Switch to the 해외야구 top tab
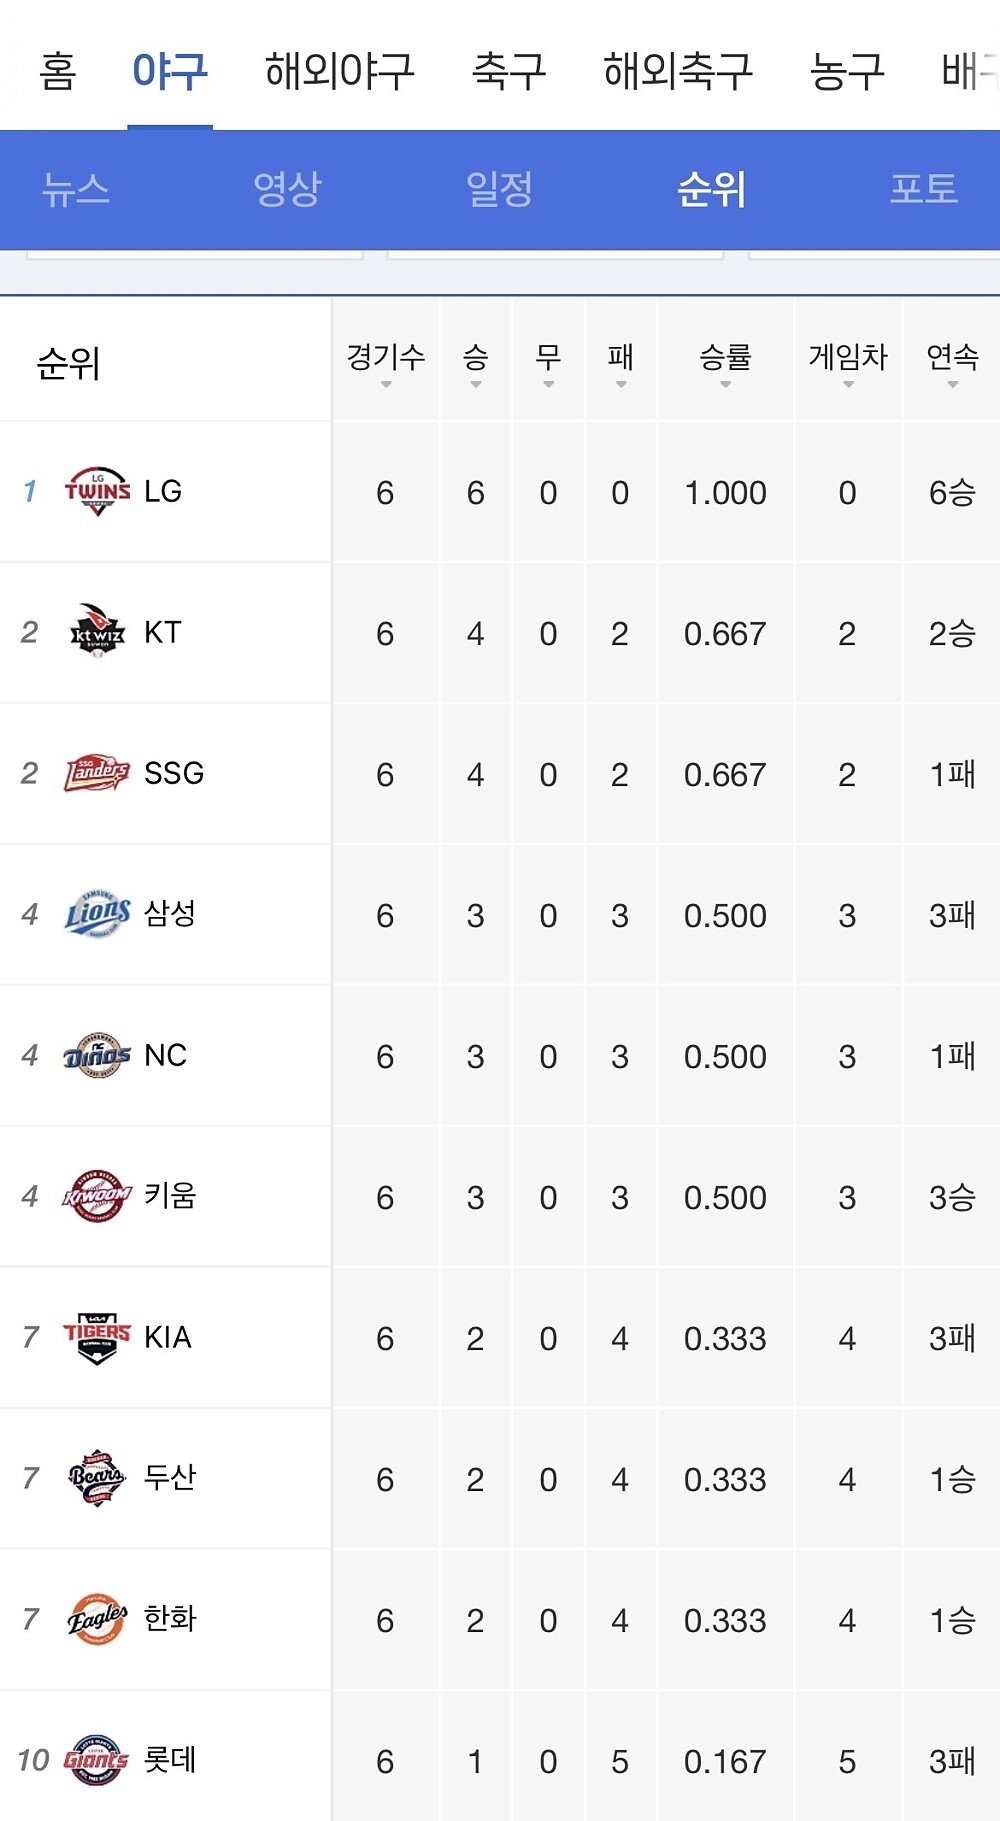Screen dimensions: 1000x1821 point(339,71)
